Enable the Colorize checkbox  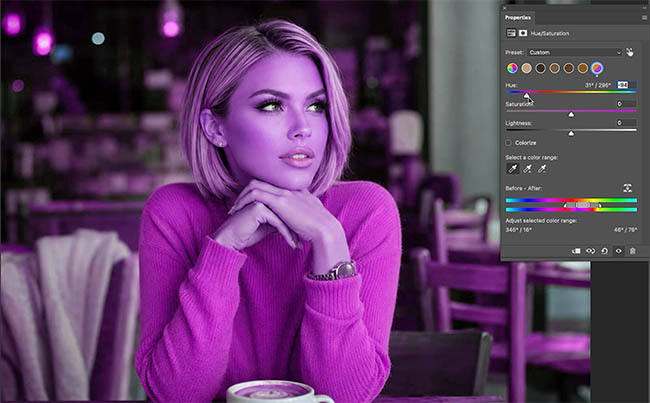pos(508,143)
